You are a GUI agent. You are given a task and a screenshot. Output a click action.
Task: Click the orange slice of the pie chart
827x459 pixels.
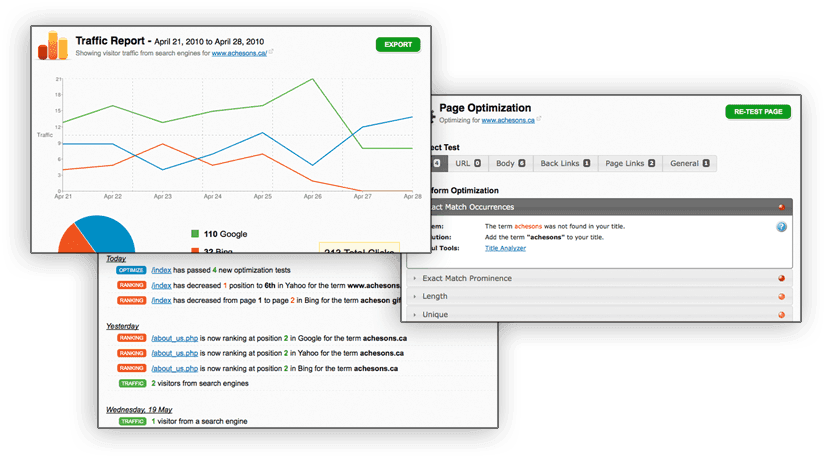pyautogui.click(x=74, y=240)
